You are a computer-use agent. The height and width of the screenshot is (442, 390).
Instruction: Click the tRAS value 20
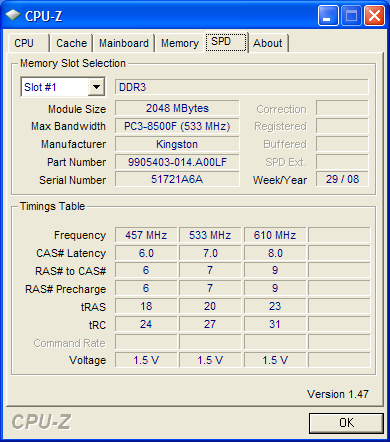[210, 306]
